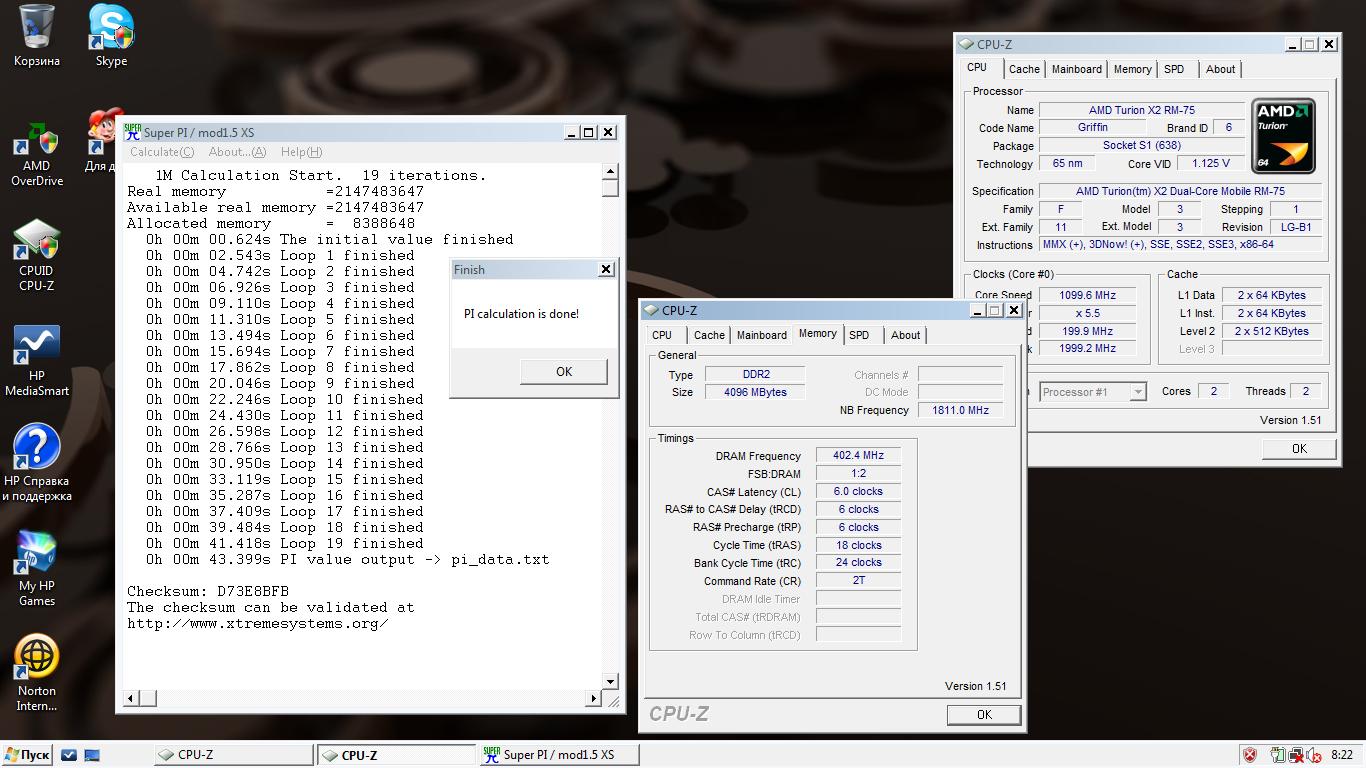Click the memory Type DDR2 field
The height and width of the screenshot is (768, 1366).
[x=755, y=374]
